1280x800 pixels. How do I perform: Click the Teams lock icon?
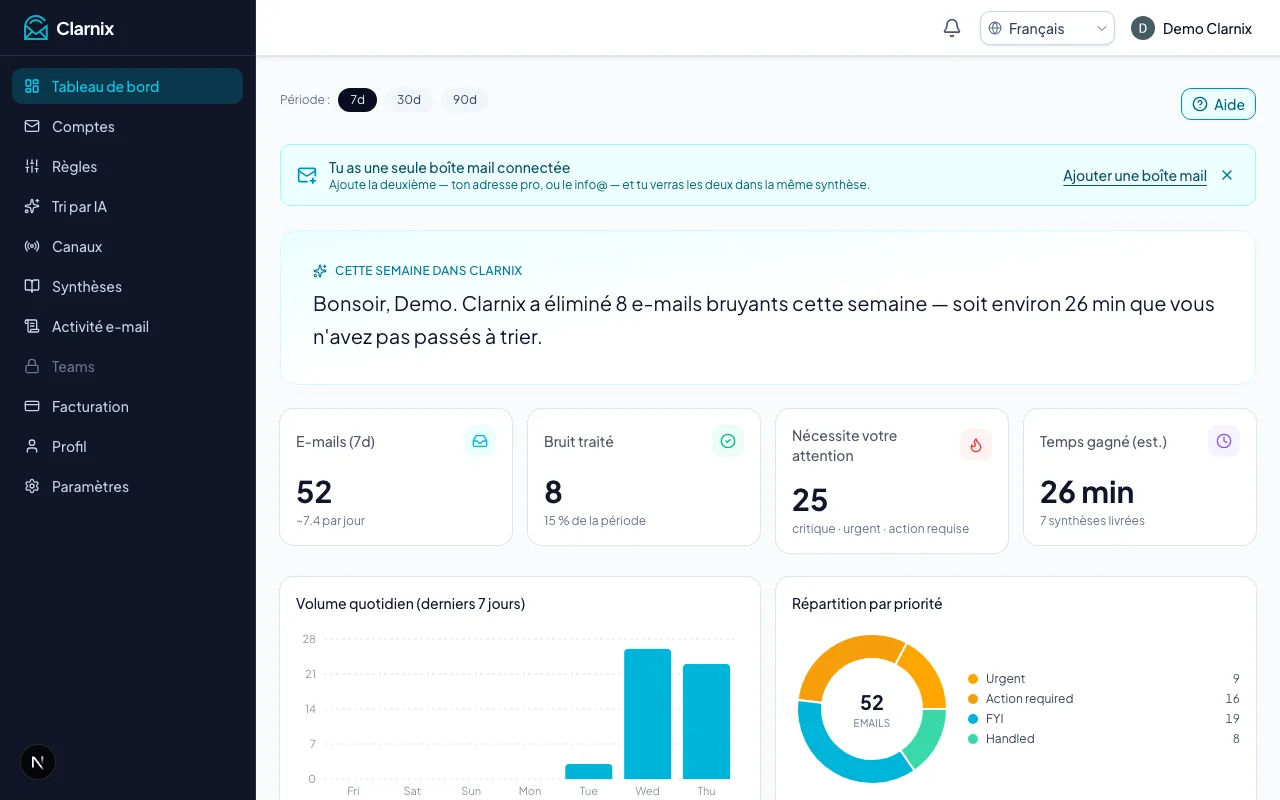tap(32, 366)
